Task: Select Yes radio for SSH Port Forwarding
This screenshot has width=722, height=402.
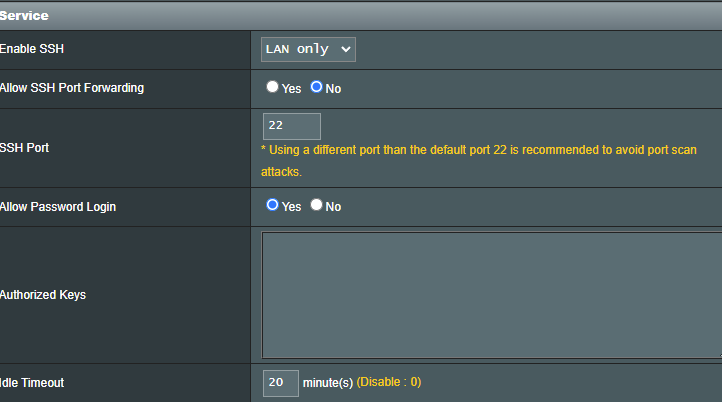Action: pyautogui.click(x=272, y=87)
